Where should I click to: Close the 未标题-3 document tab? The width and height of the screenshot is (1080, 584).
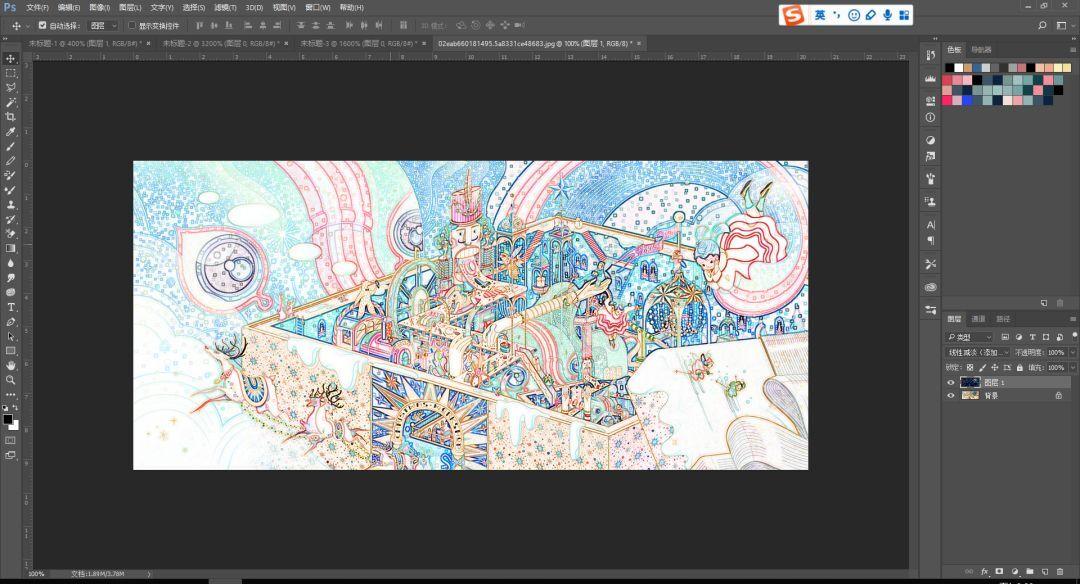pos(424,43)
